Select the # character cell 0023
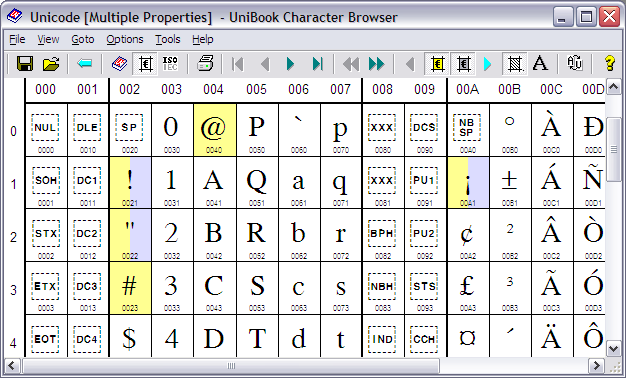The width and height of the screenshot is (626, 378). coord(130,288)
